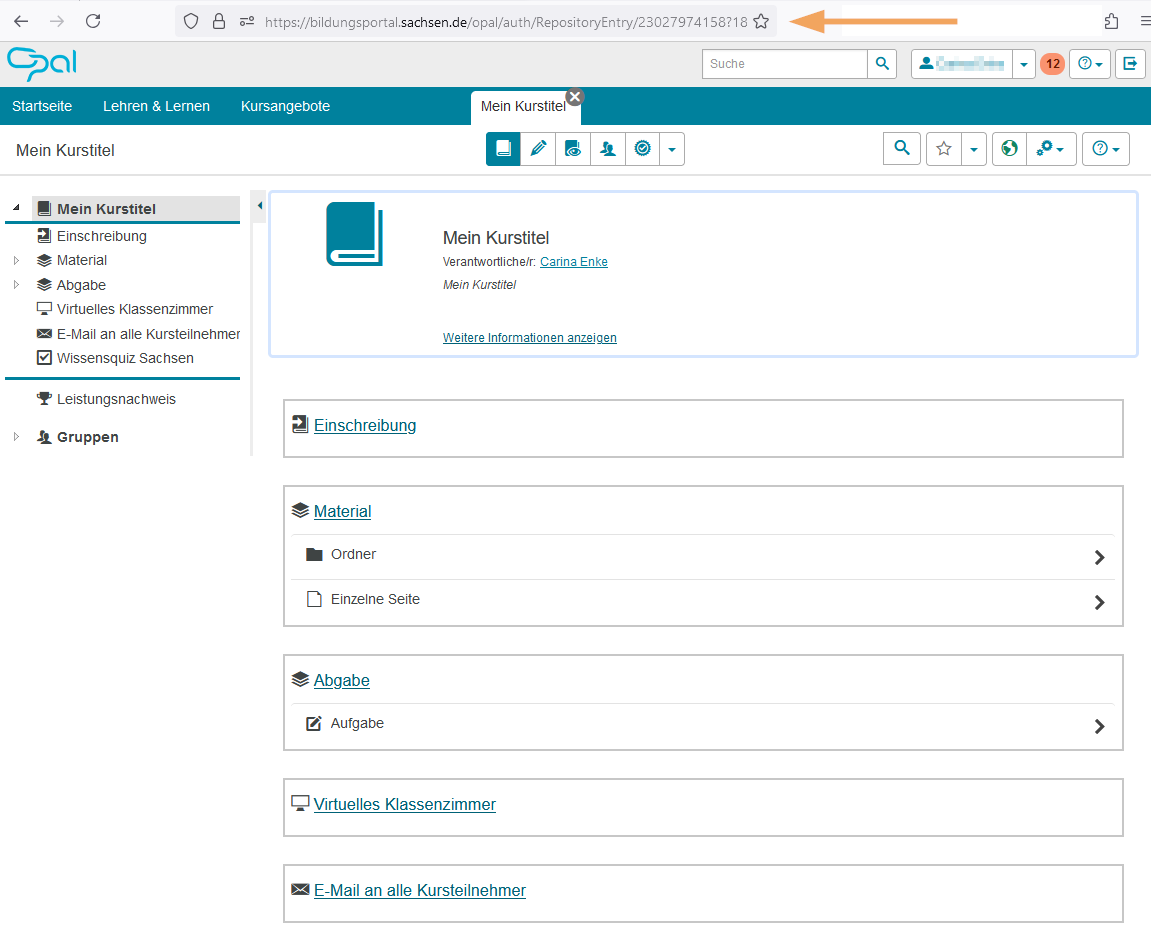
Task: Expand the Gruppen tree node
Action: [x=16, y=437]
